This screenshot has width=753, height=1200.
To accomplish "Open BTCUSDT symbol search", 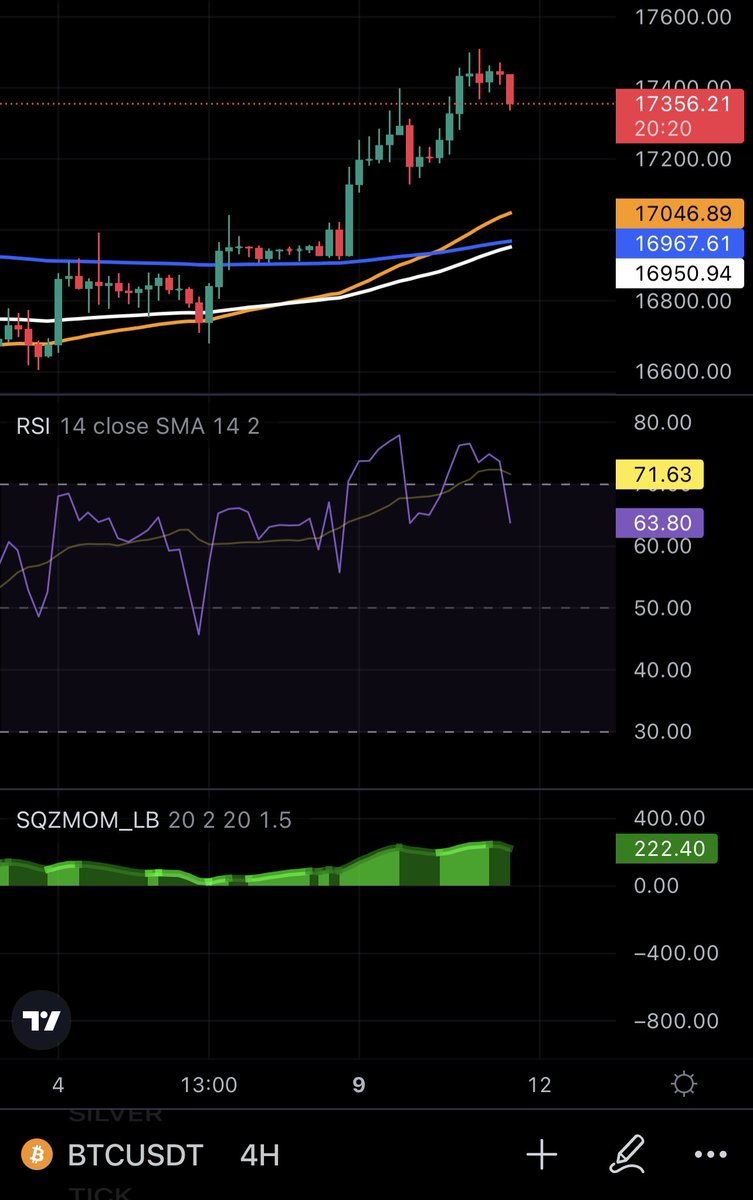I will 135,1156.
